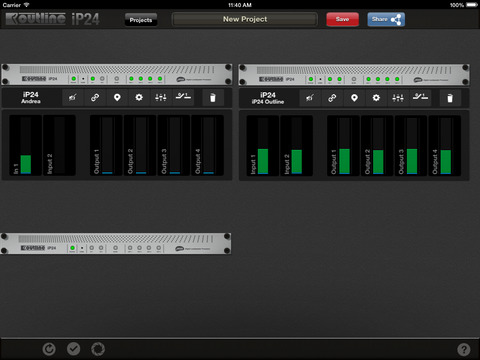Edit the New Project name field
This screenshot has width=480, height=360.
pos(245,19)
